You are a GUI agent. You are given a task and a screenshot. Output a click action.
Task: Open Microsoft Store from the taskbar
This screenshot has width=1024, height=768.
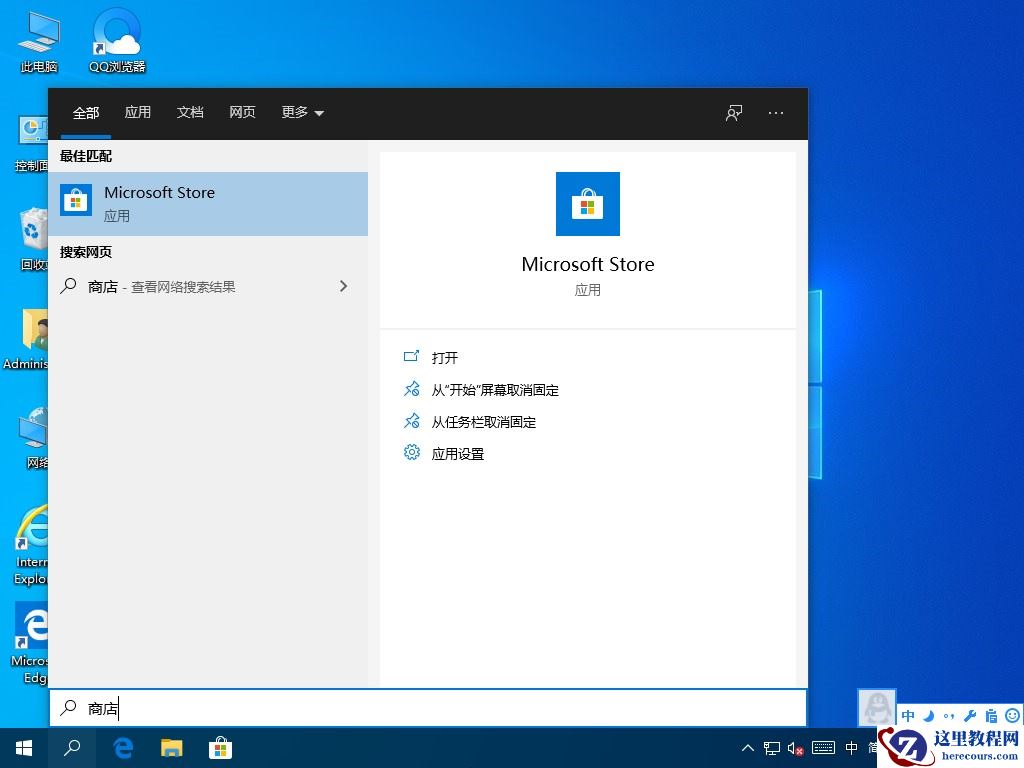pyautogui.click(x=220, y=747)
